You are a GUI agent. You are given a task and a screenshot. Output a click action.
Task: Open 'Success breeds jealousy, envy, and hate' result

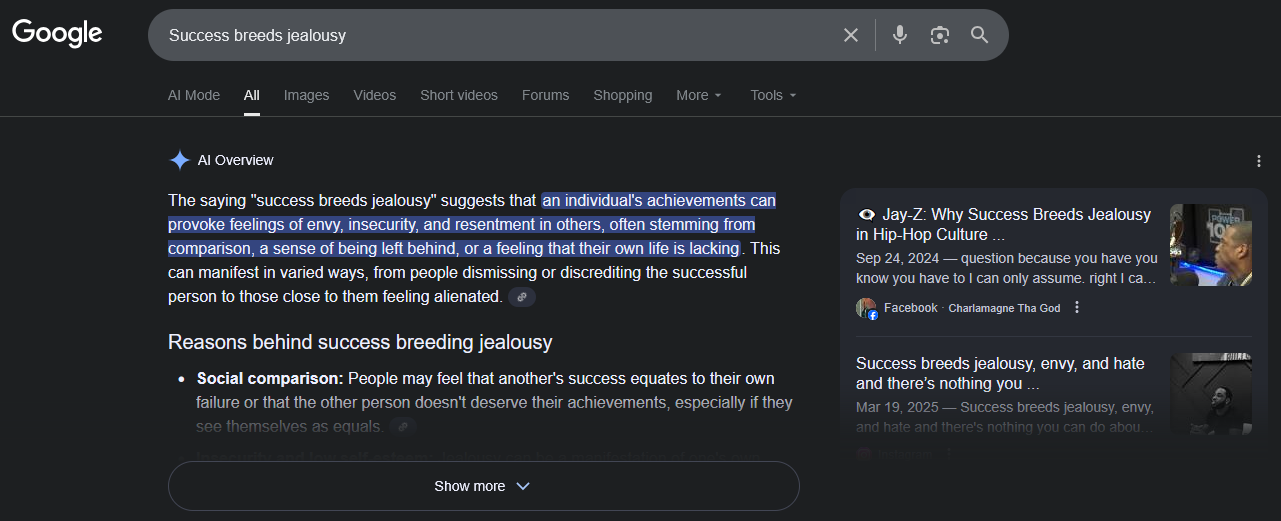point(1000,373)
